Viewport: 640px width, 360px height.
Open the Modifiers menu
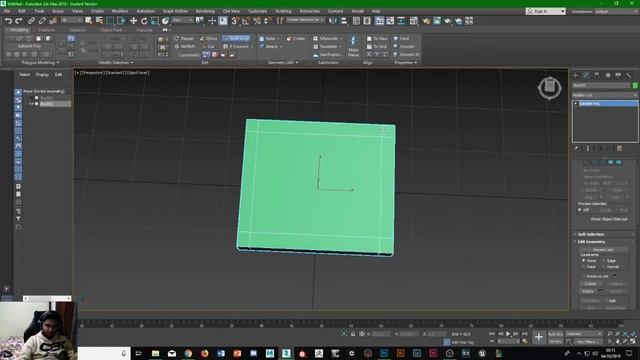(120, 11)
